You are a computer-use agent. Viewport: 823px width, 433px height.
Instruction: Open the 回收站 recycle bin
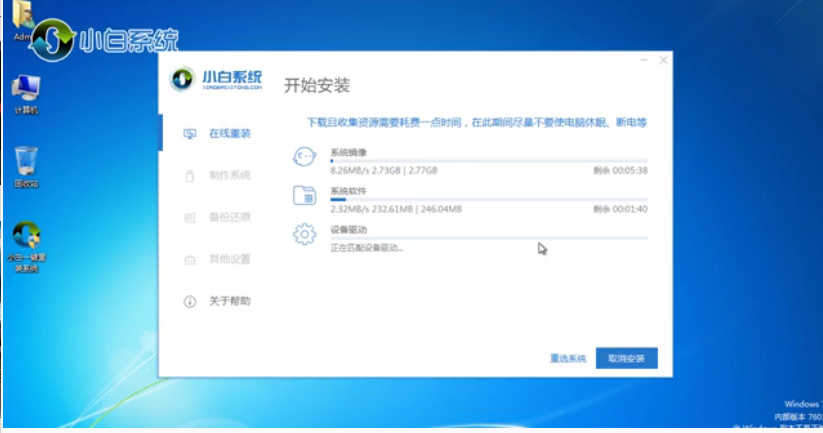coord(26,167)
